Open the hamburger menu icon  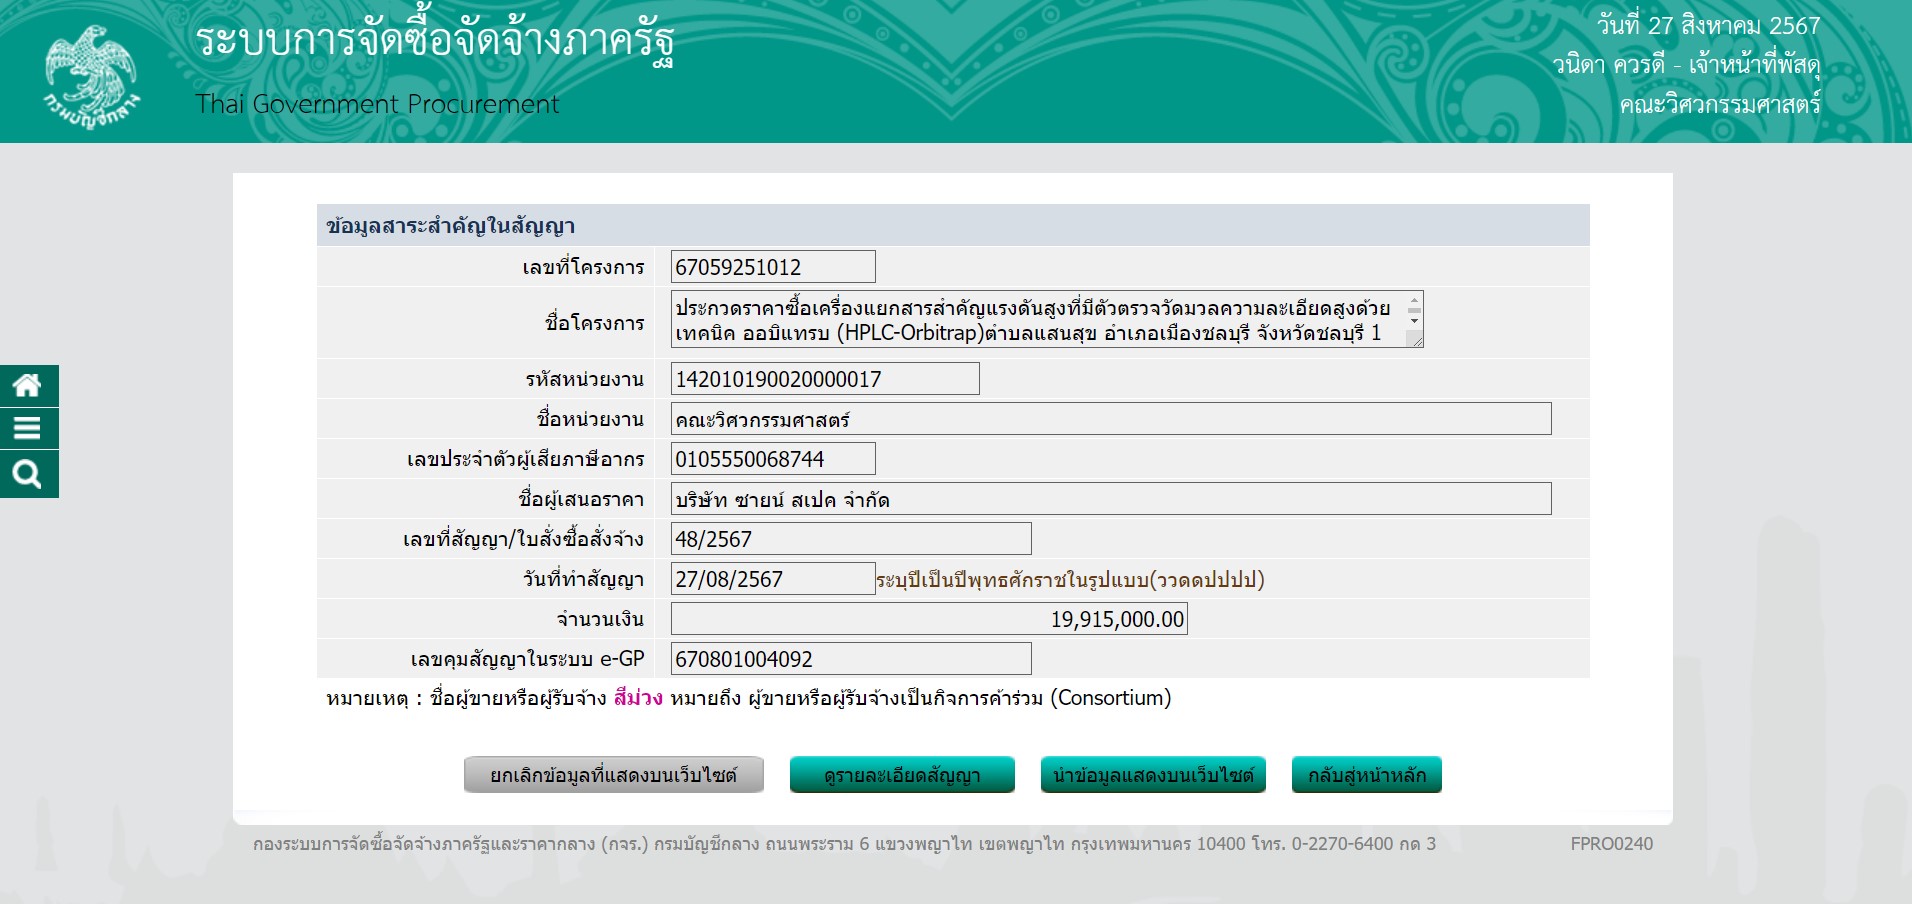pyautogui.click(x=28, y=428)
